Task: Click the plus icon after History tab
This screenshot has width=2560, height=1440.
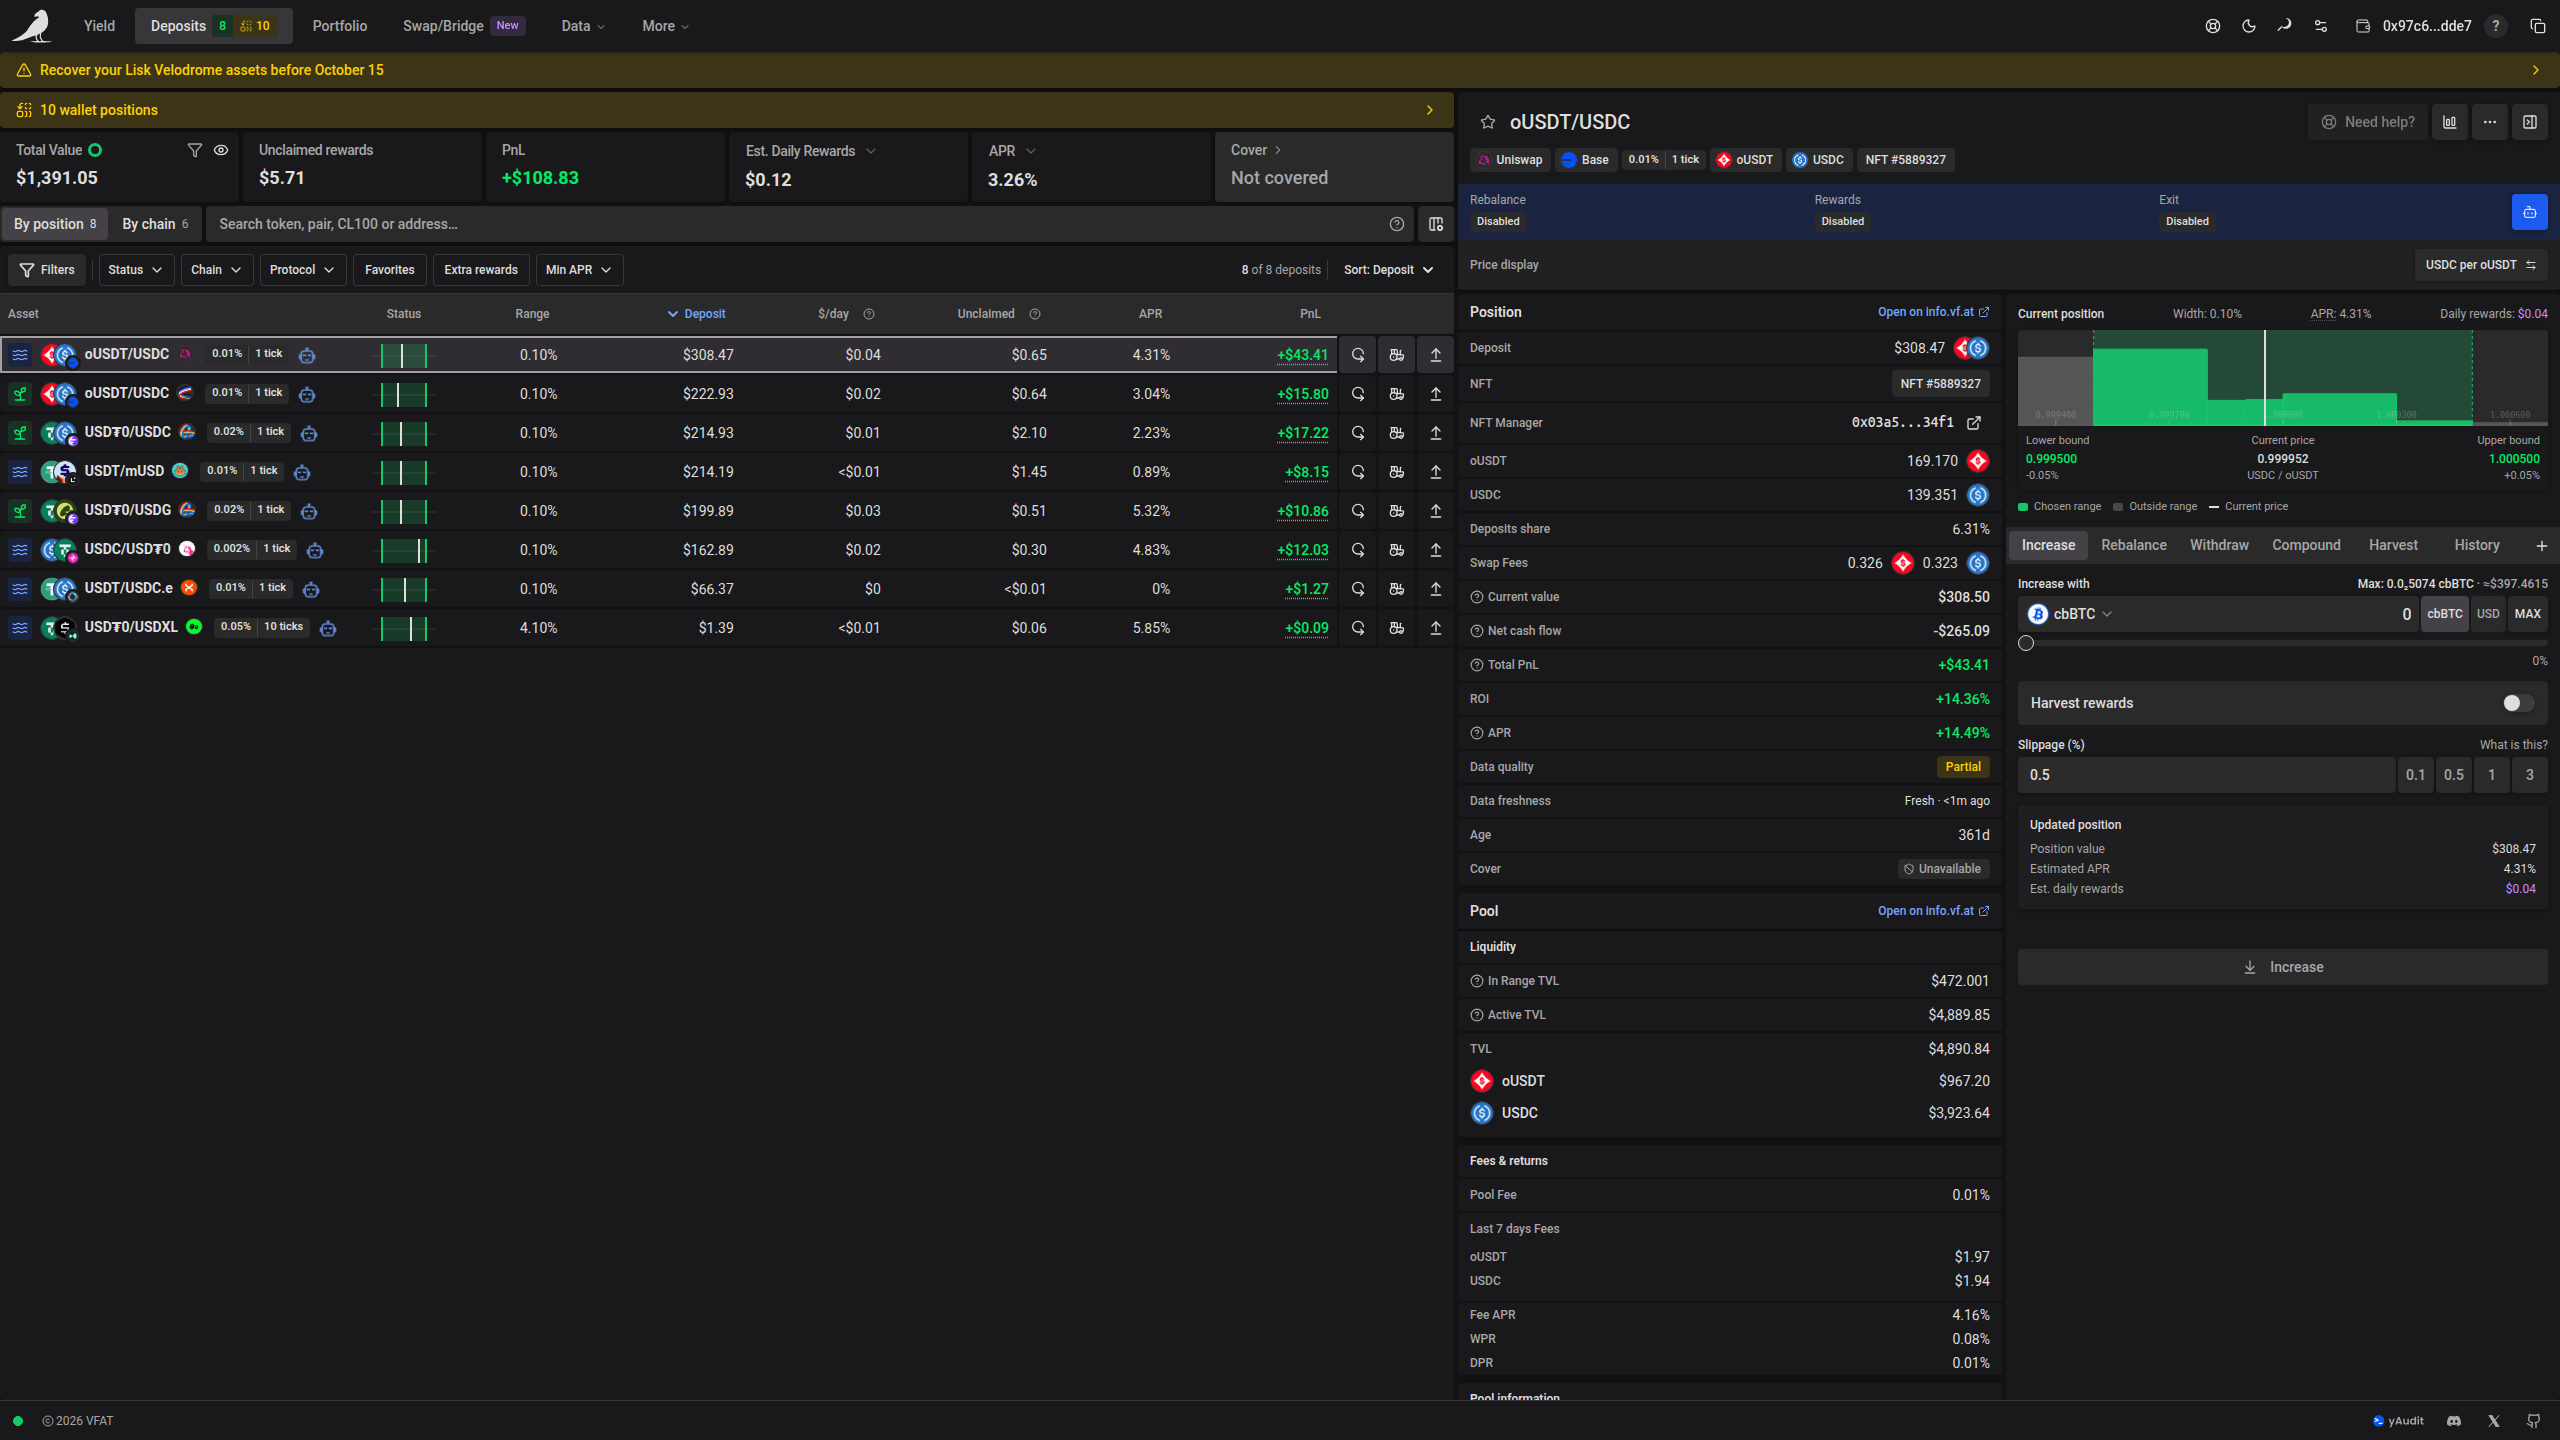Action: coord(2542,546)
